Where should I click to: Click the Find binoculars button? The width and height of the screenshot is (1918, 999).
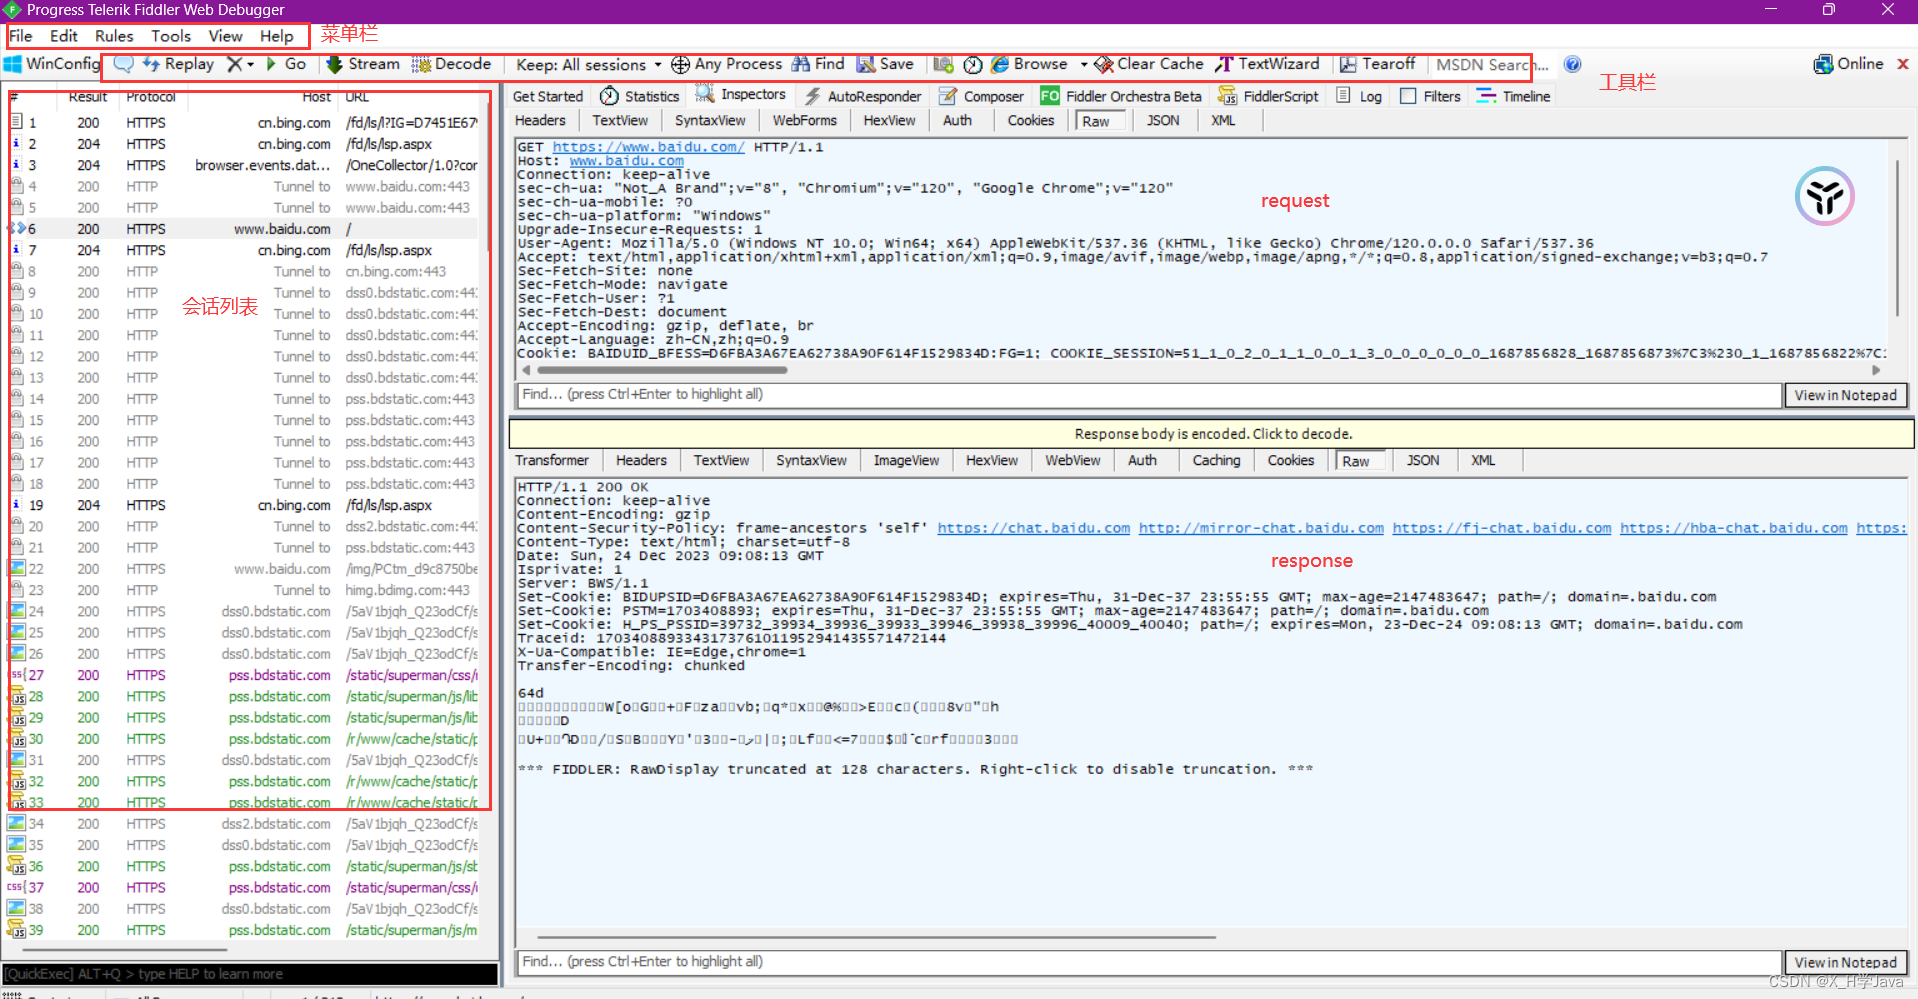click(x=818, y=64)
